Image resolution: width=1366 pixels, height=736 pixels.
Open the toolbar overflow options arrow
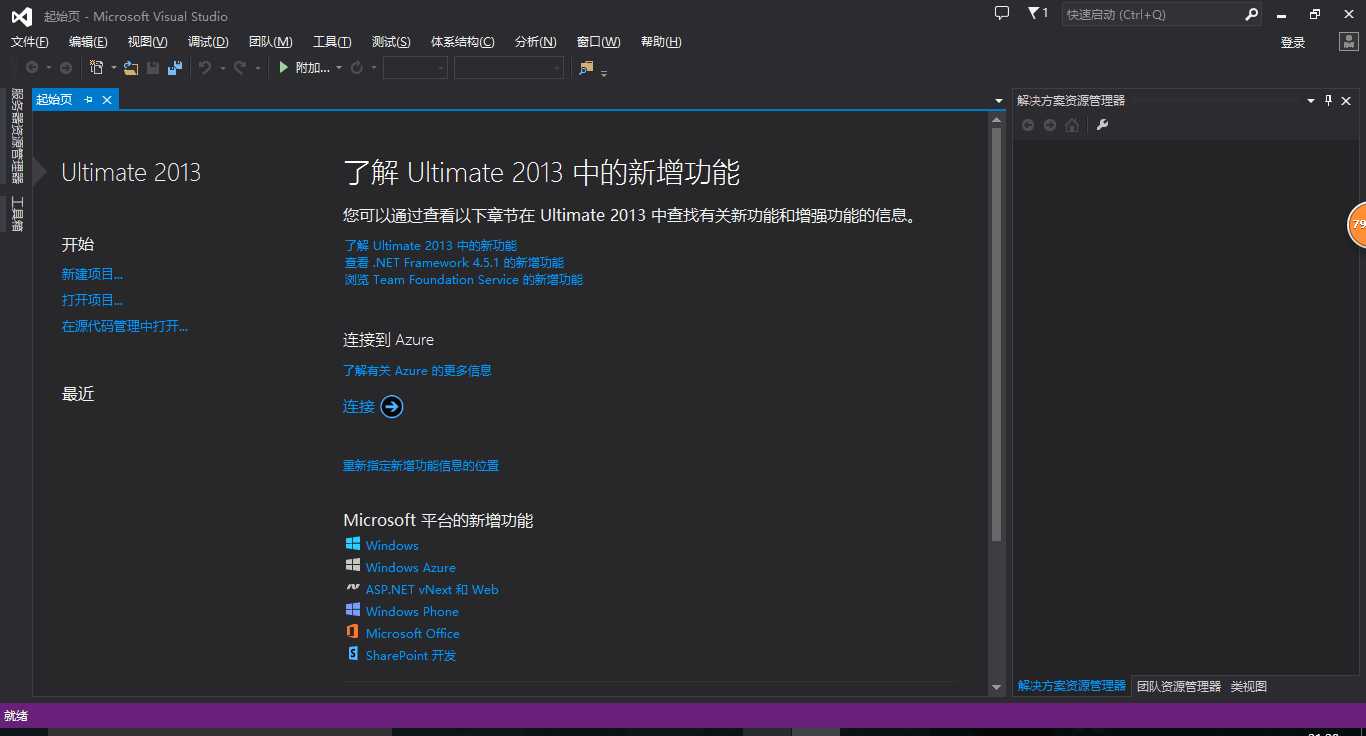pyautogui.click(x=604, y=71)
